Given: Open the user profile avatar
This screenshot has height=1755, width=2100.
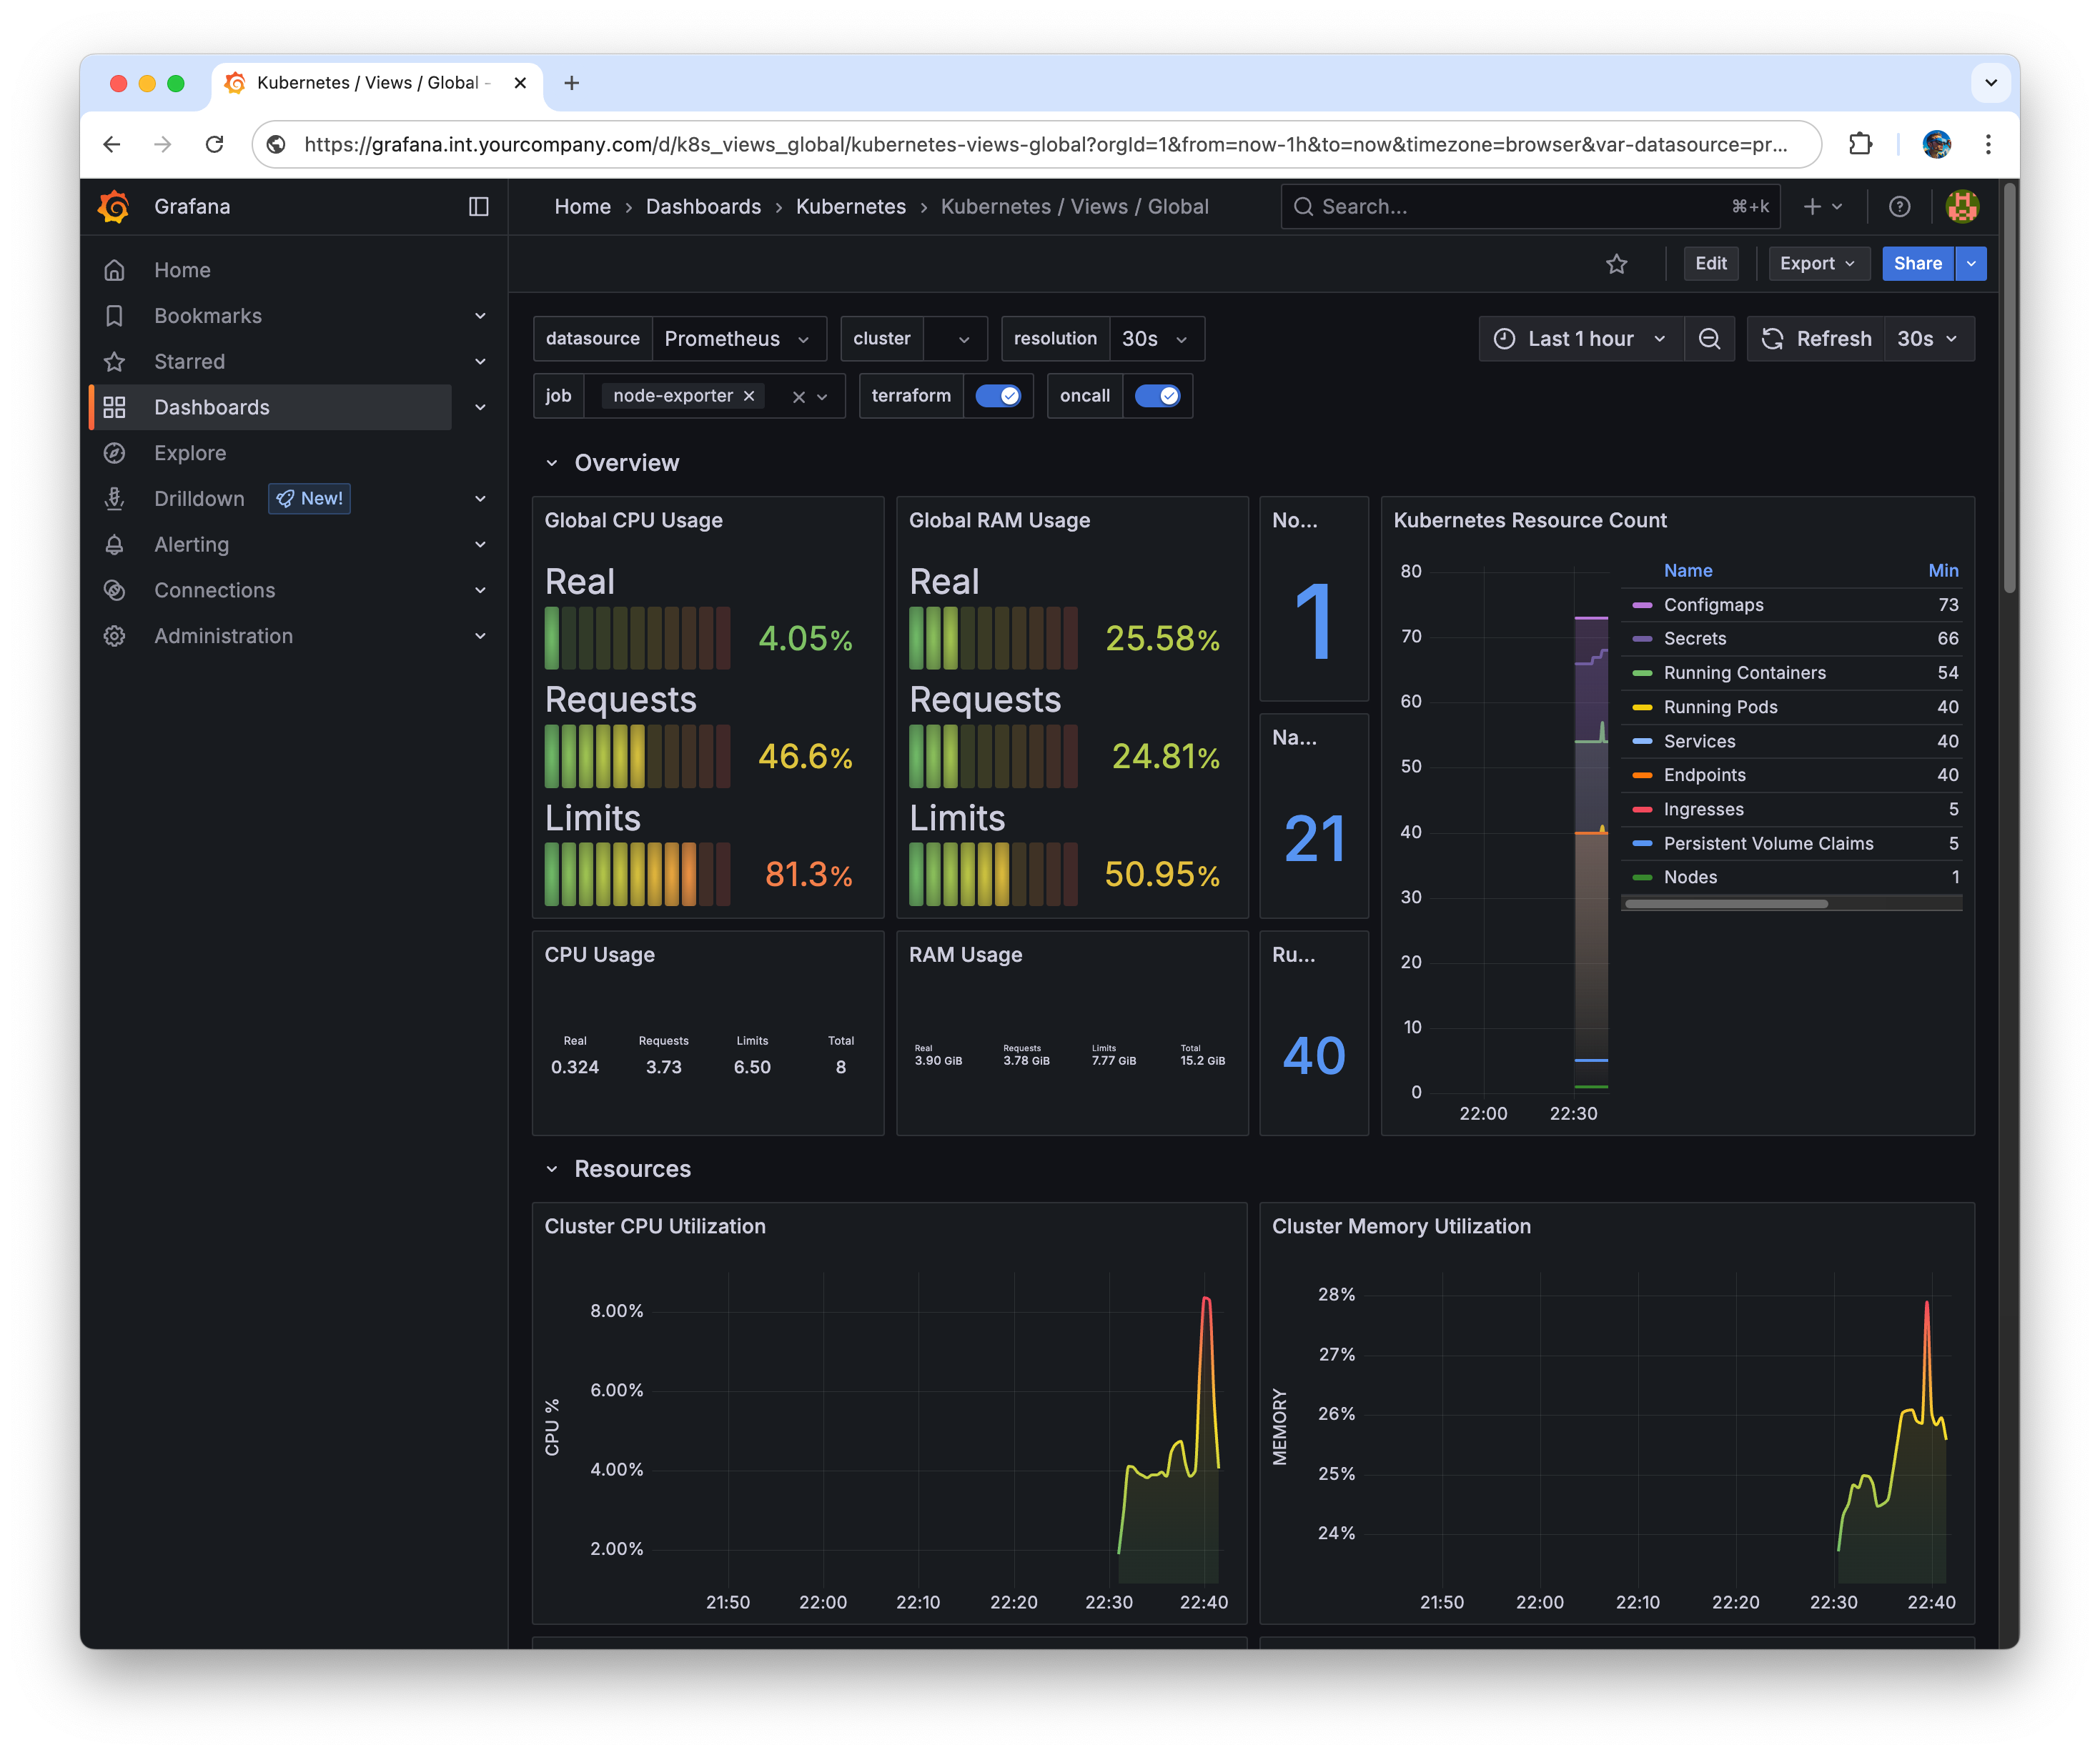Looking at the screenshot, I should pos(1962,206).
